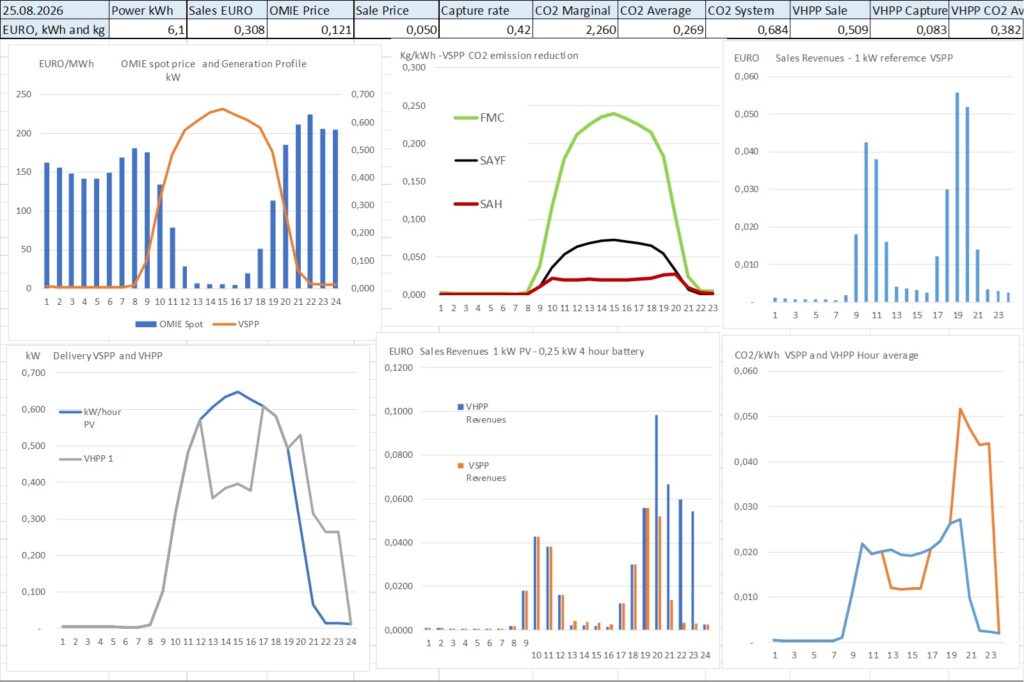Select the red SAH legend entry

[x=478, y=204]
